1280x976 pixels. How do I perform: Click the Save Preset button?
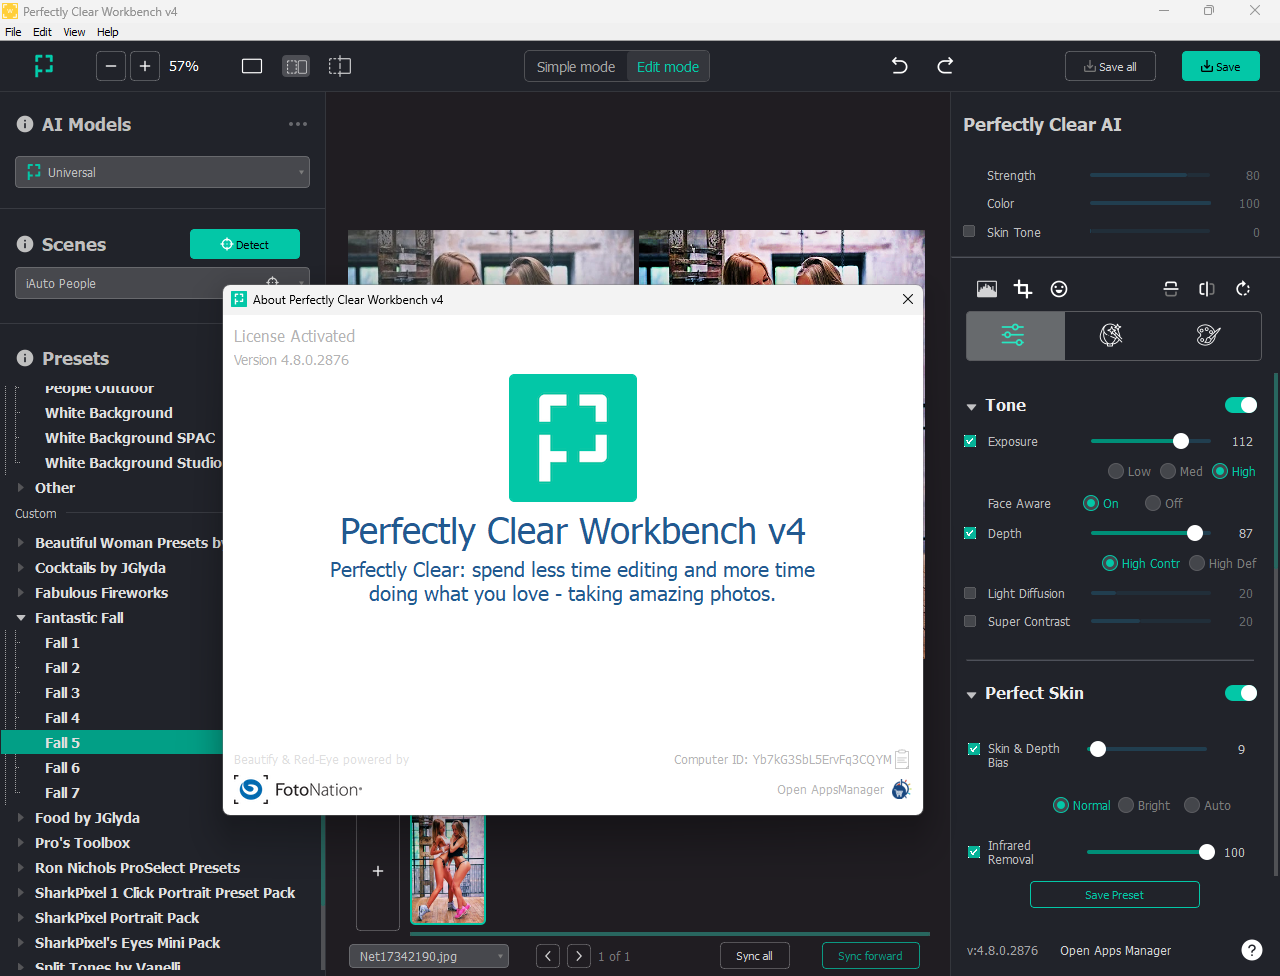[x=1114, y=895]
